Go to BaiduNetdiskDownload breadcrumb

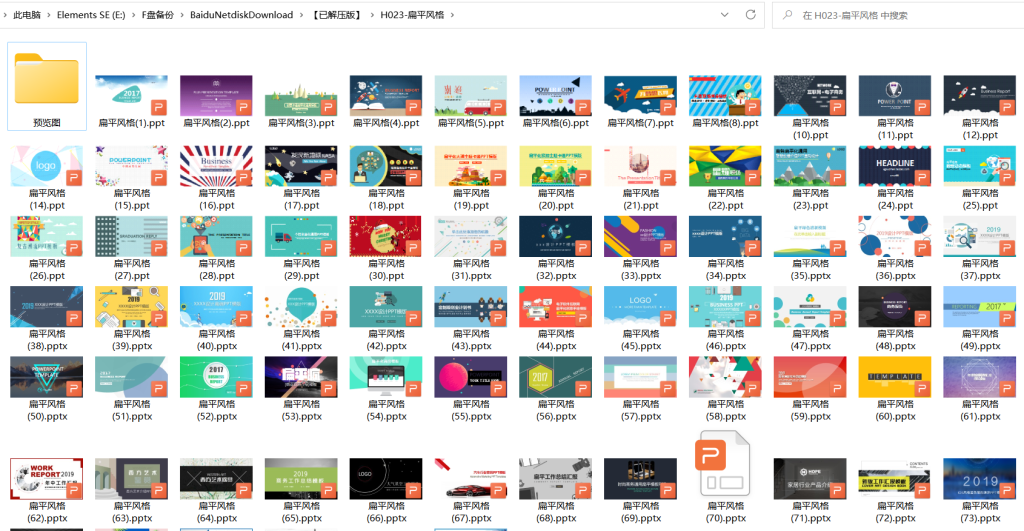[241, 15]
